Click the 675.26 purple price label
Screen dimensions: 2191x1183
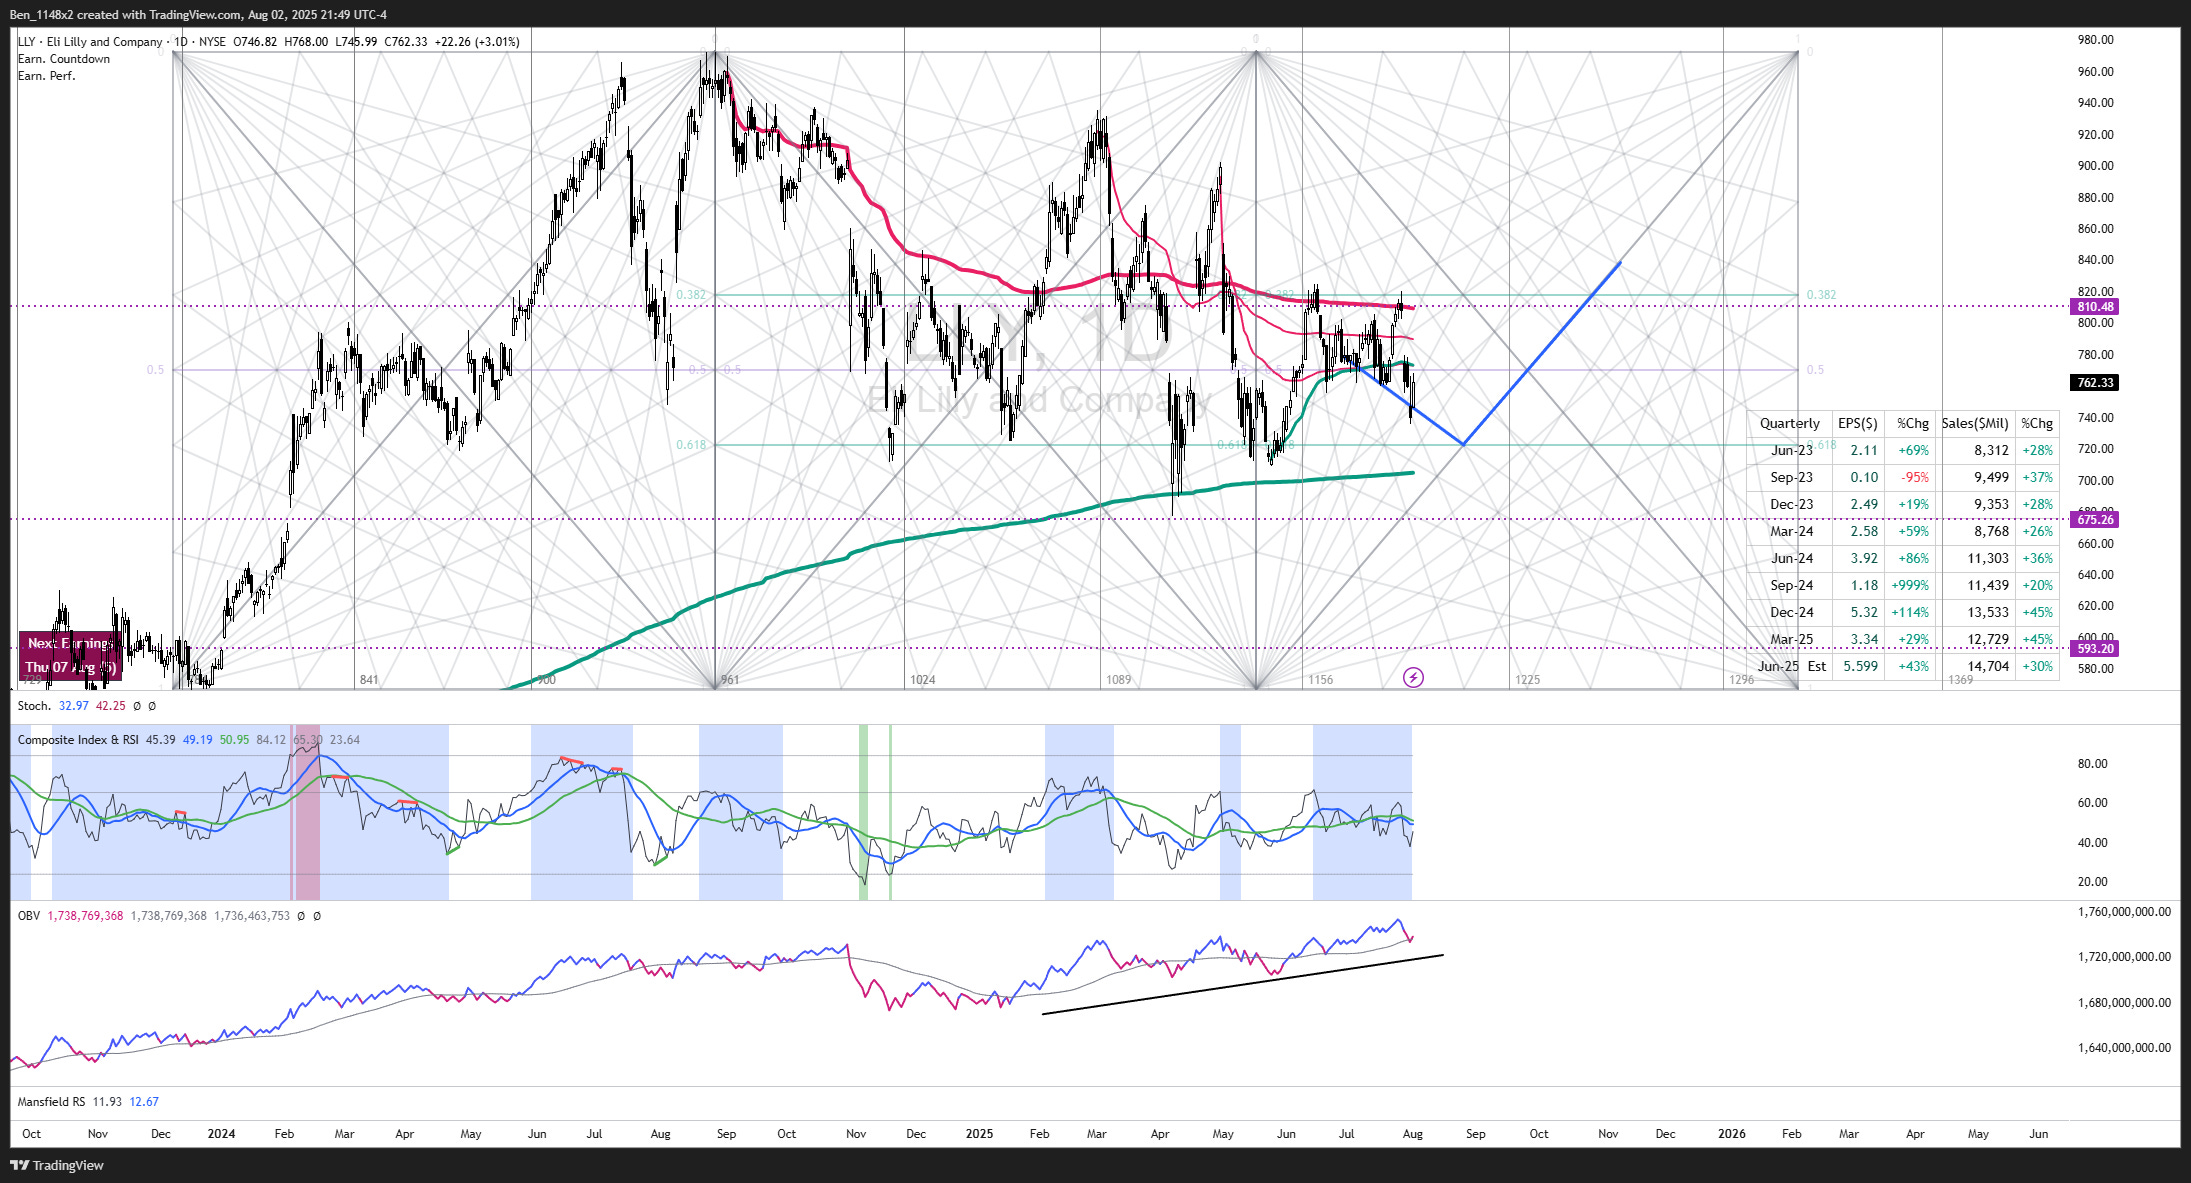2095,520
